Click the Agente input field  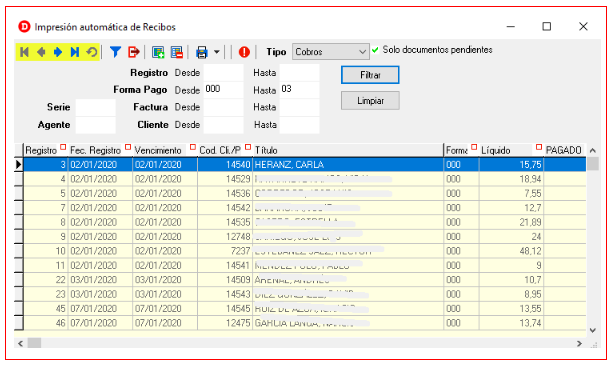[96, 125]
